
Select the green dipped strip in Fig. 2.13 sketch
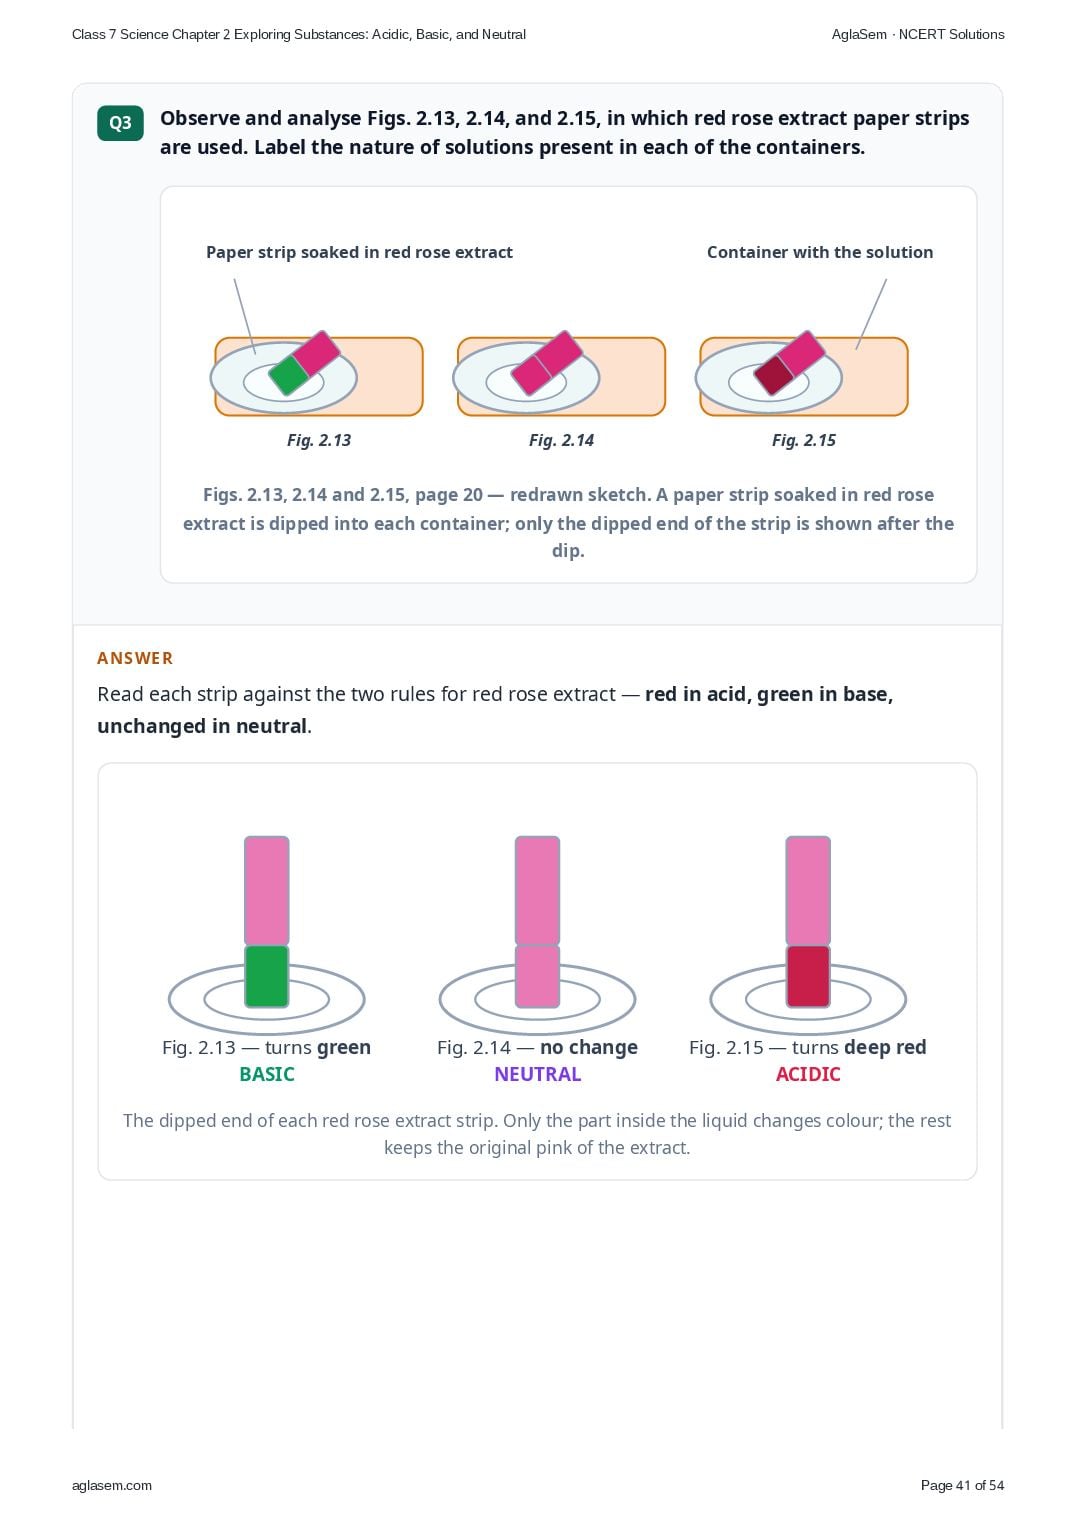pos(289,375)
